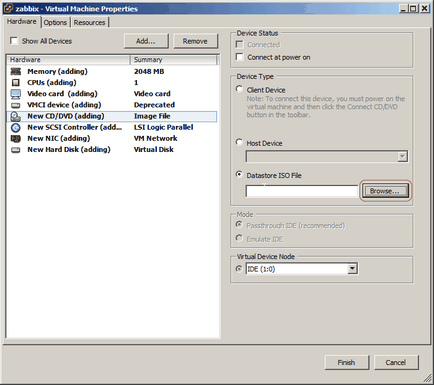The image size is (434, 385).
Task: Select Emulate IDE mode
Action: (x=239, y=238)
